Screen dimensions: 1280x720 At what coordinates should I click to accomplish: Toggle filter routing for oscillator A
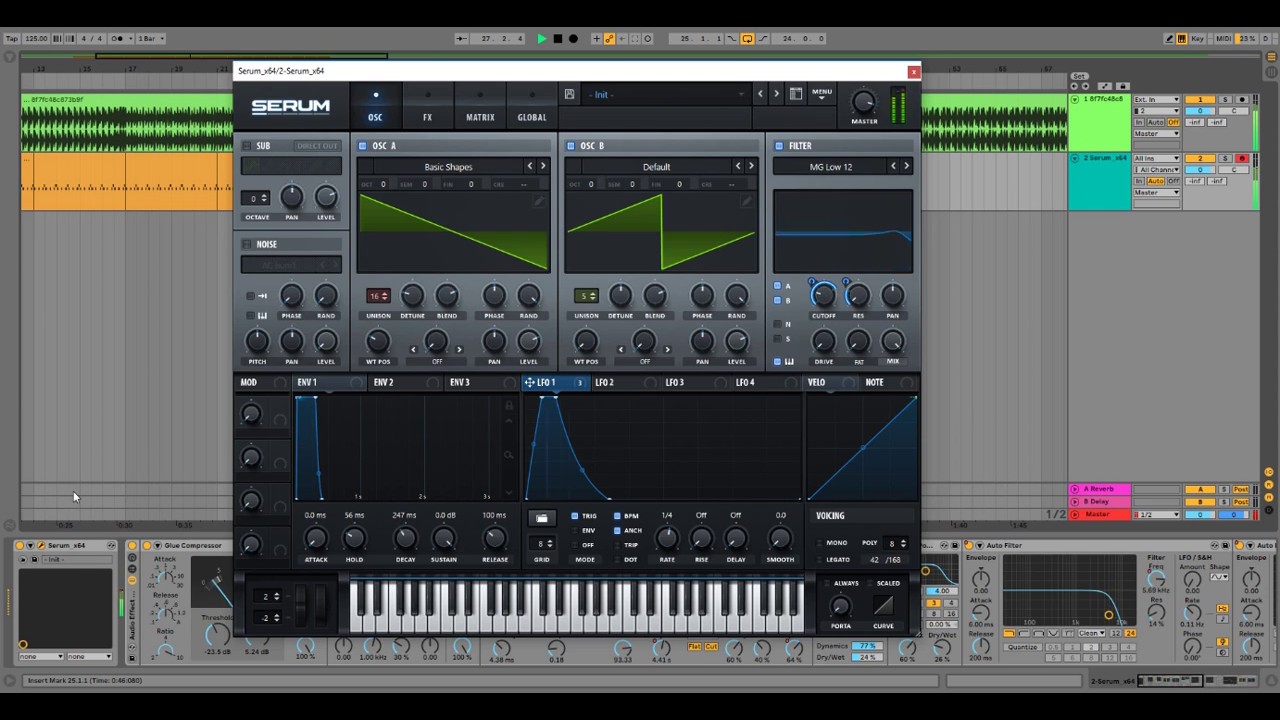[x=777, y=286]
